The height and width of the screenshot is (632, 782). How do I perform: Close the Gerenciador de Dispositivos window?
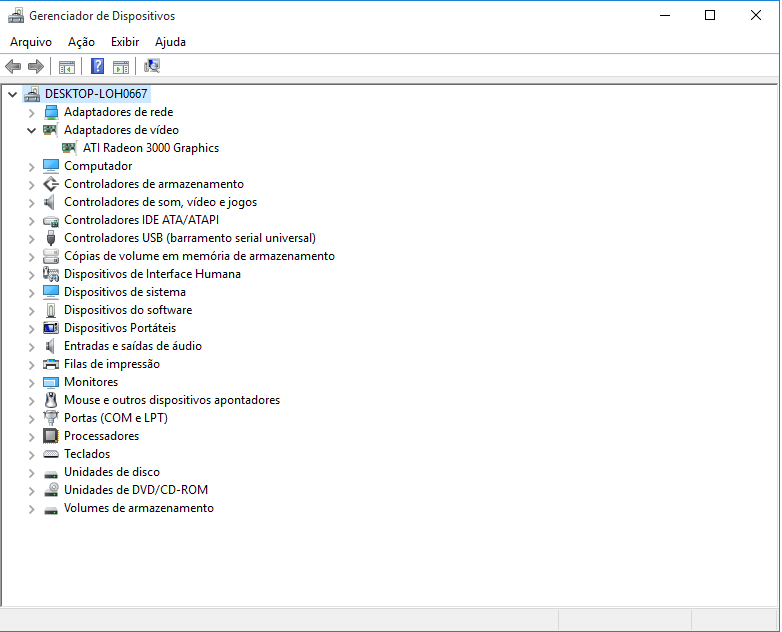[756, 15]
